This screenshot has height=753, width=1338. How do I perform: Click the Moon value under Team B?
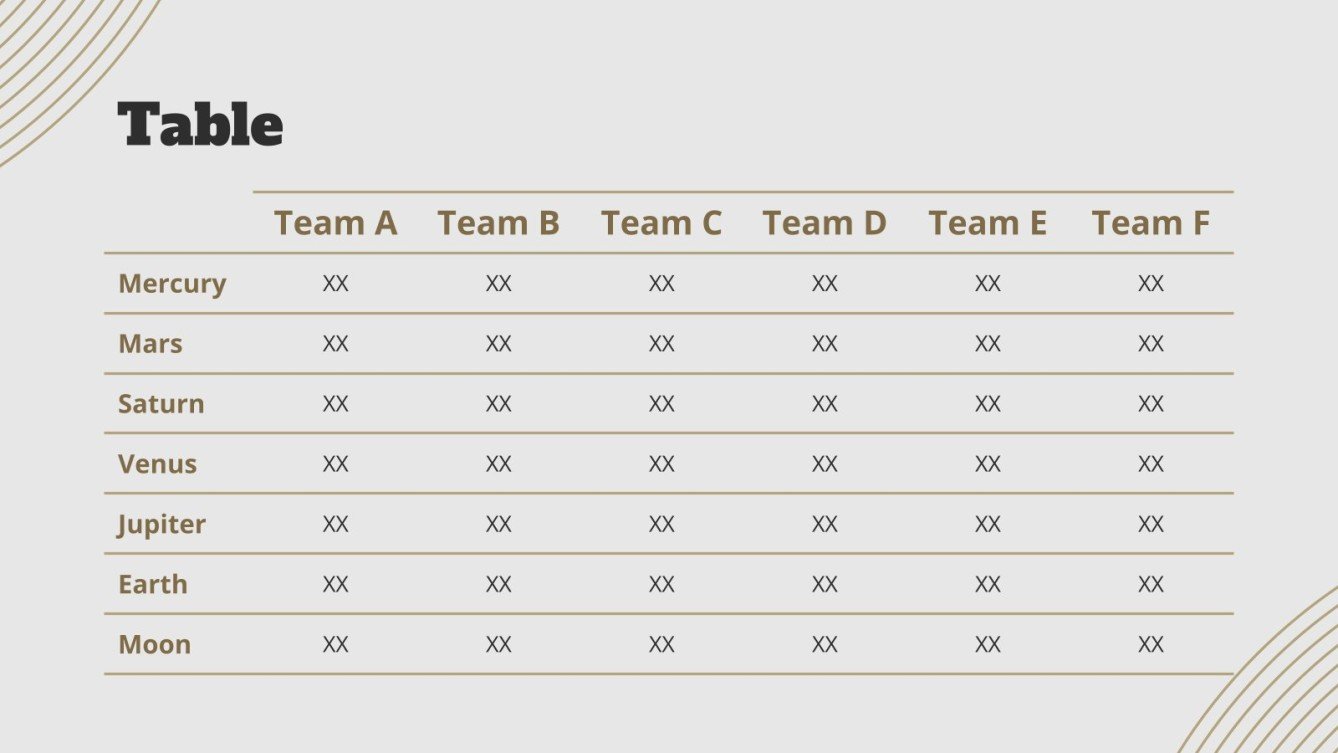pyautogui.click(x=498, y=644)
